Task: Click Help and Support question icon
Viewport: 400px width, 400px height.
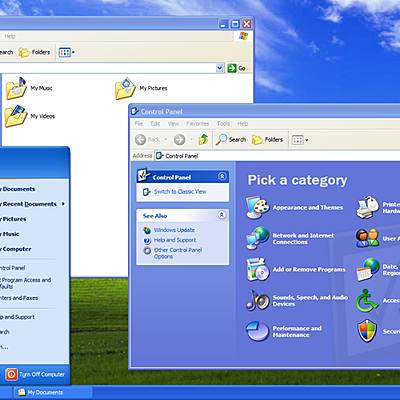Action: point(147,240)
